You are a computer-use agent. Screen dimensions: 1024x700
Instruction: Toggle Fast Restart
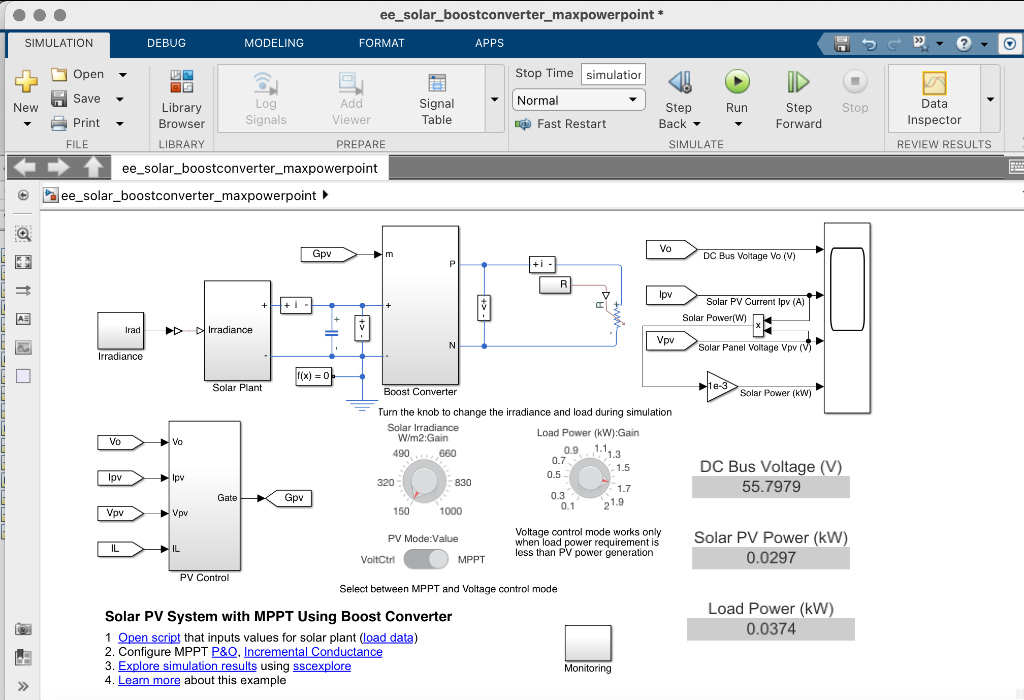(560, 123)
